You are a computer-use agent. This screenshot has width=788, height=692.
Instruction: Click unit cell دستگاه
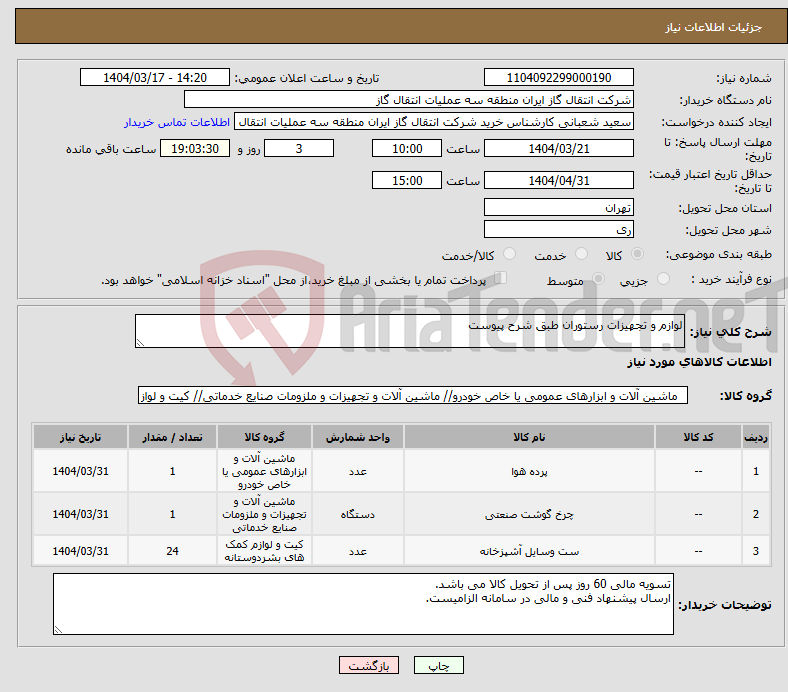357,514
